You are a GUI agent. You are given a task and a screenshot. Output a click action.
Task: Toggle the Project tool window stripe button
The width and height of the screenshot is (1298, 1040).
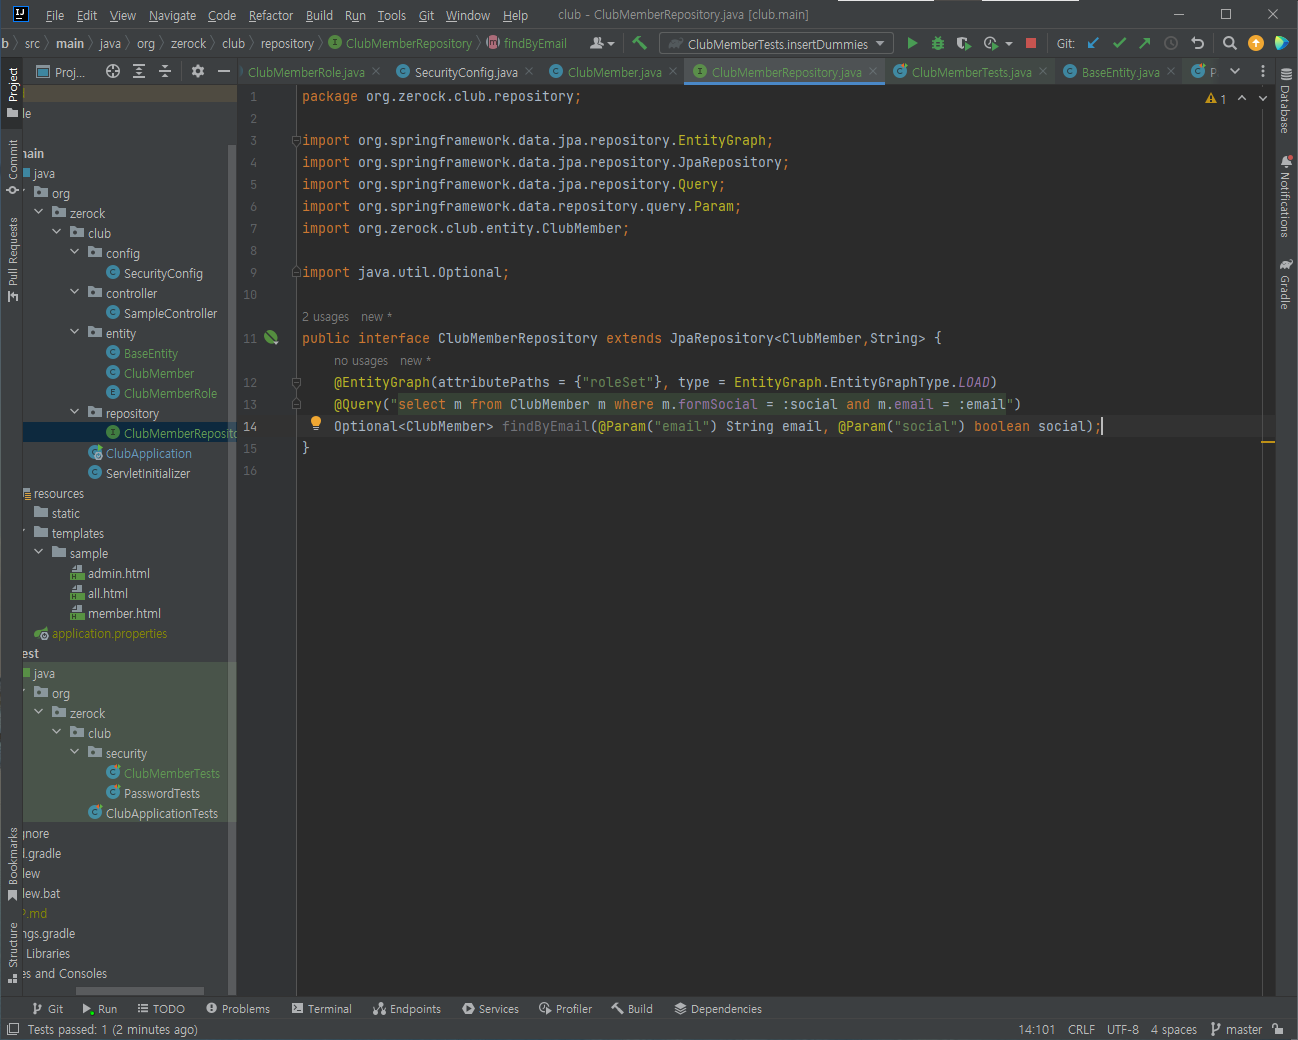pyautogui.click(x=13, y=92)
